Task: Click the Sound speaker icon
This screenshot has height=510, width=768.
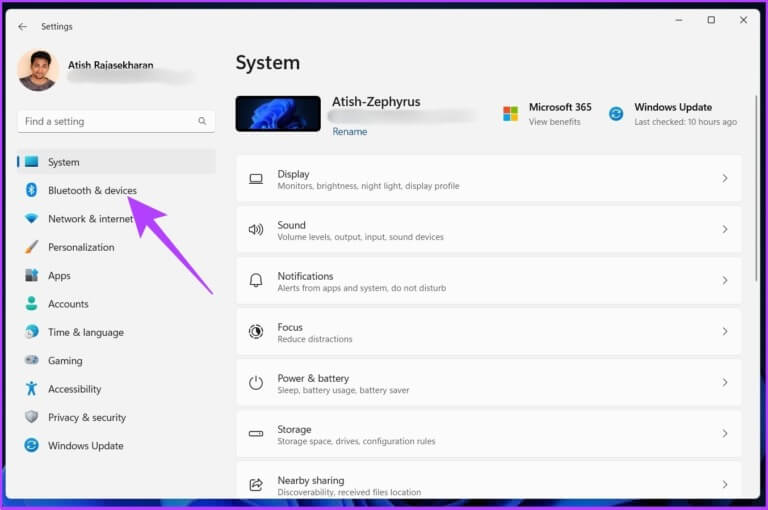Action: click(256, 230)
